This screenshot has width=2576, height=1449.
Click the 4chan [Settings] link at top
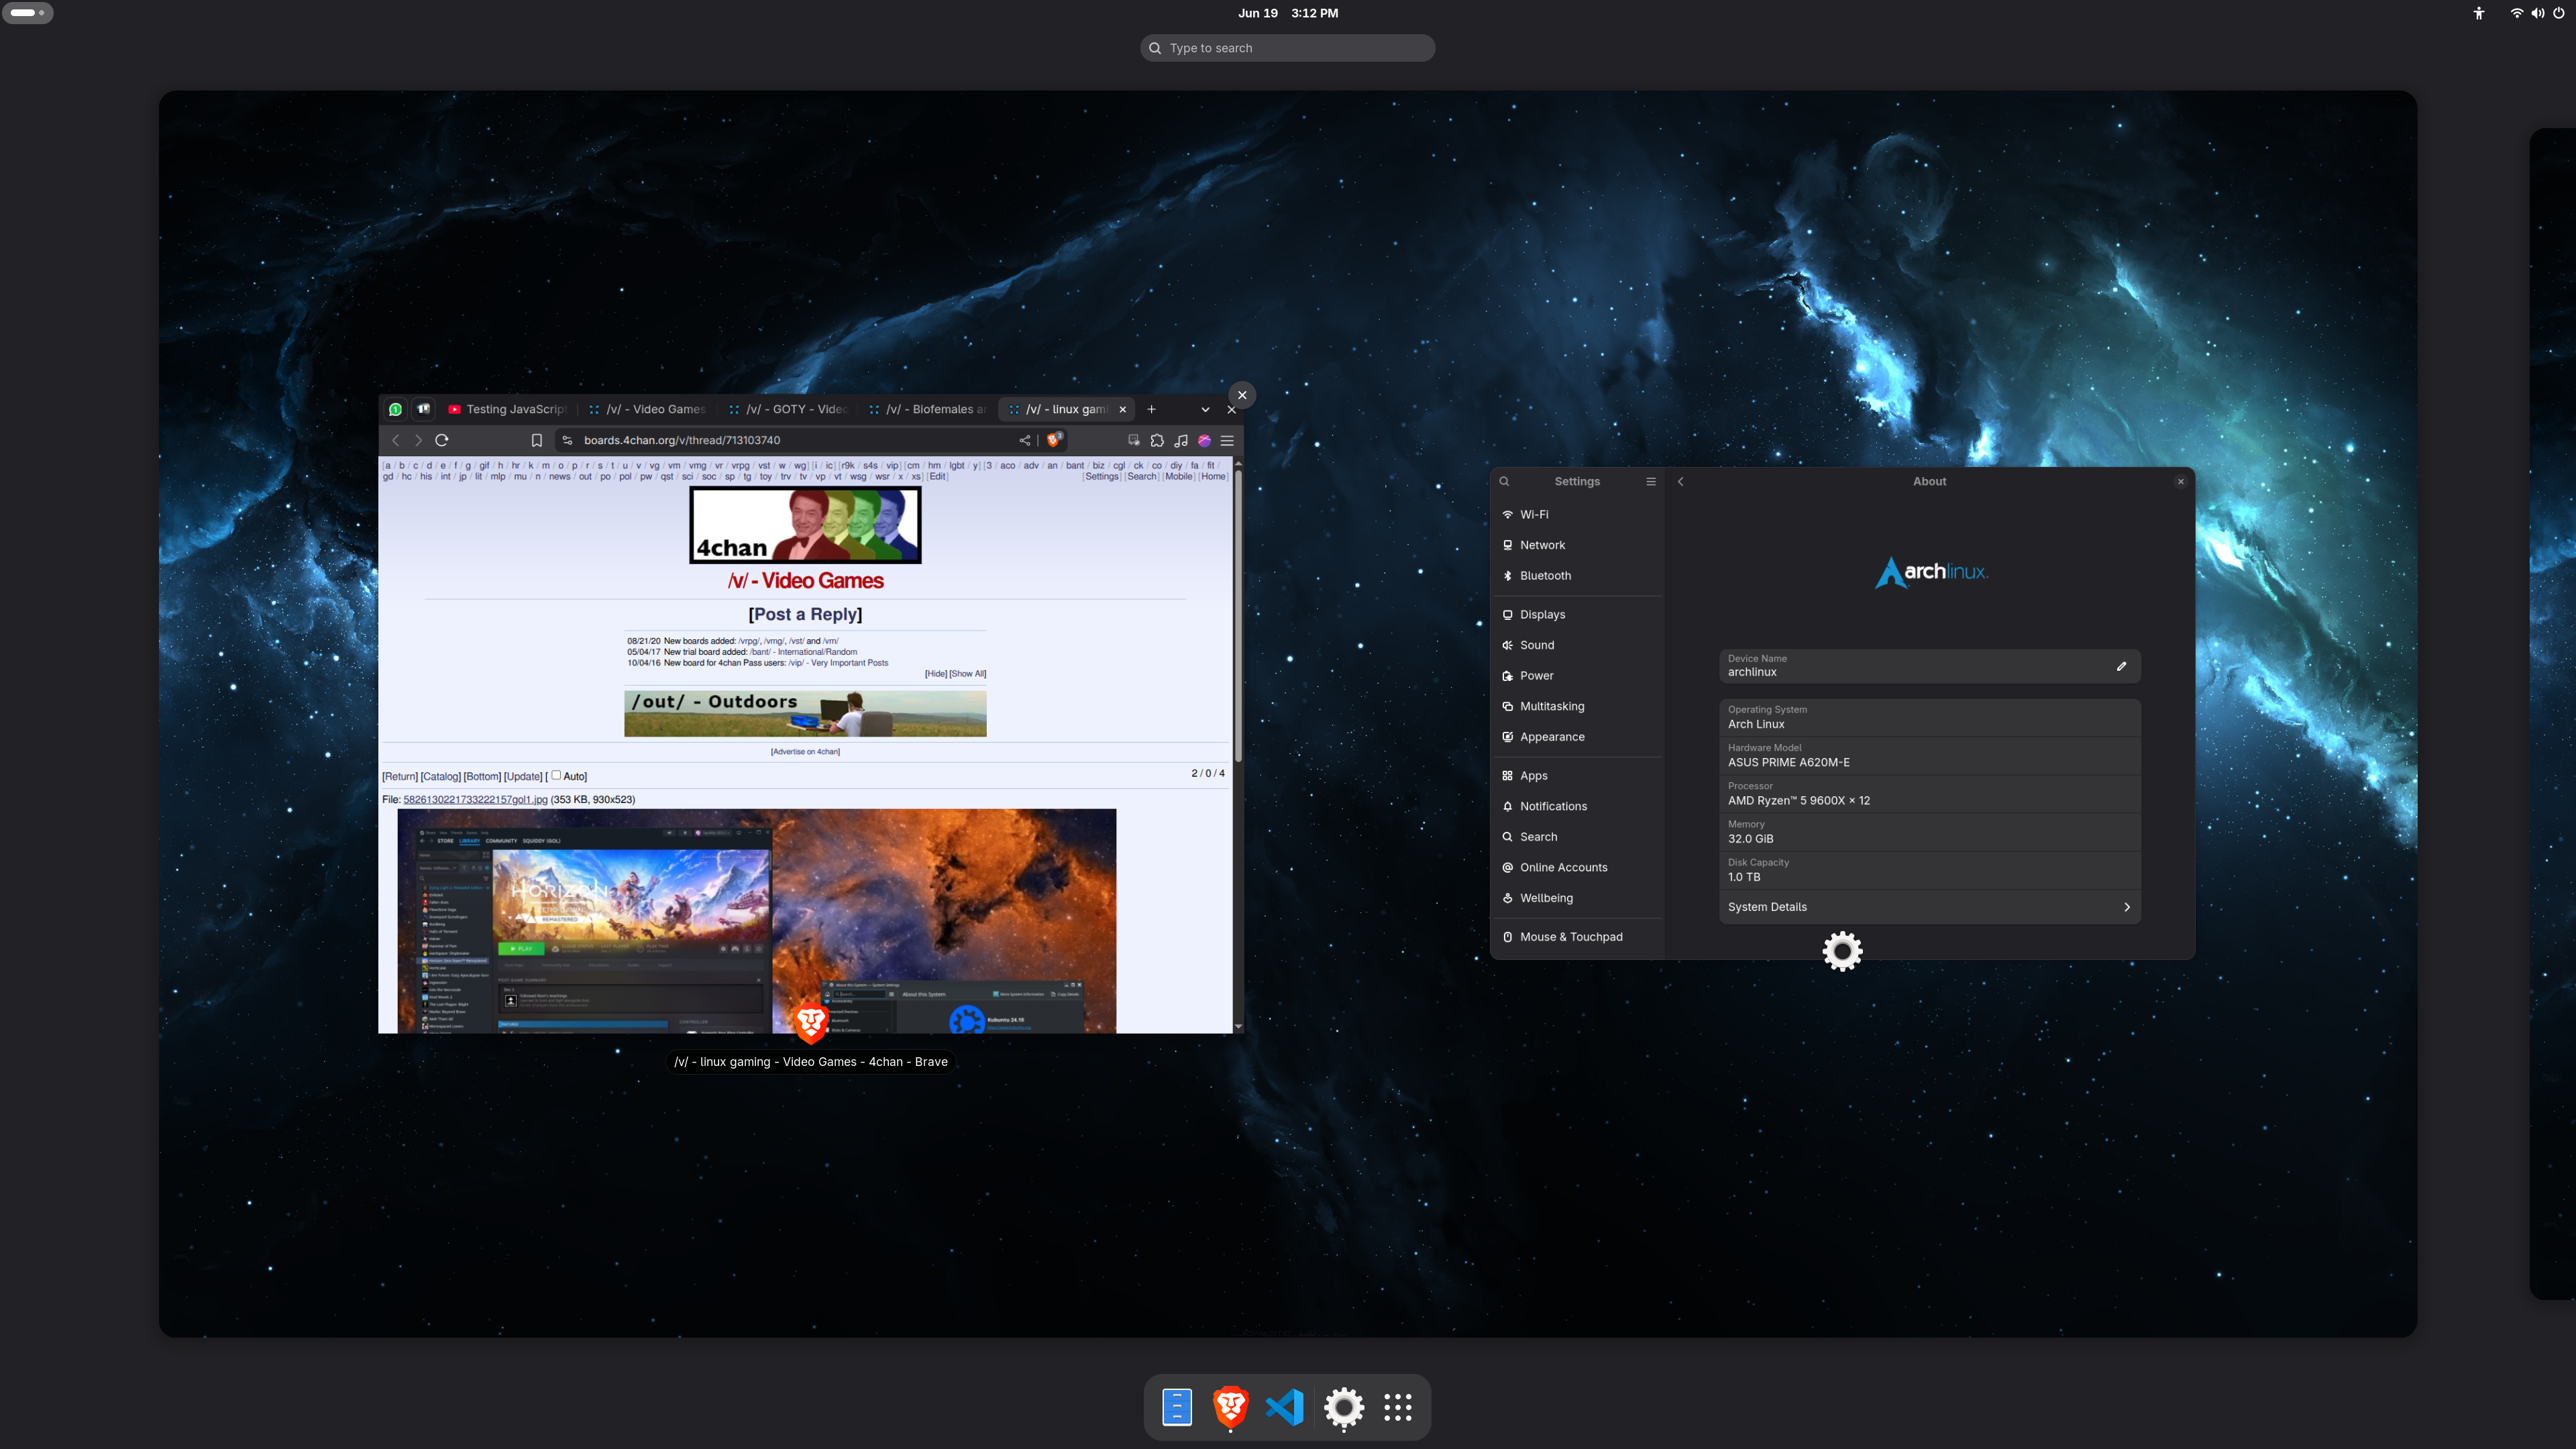(x=1102, y=476)
